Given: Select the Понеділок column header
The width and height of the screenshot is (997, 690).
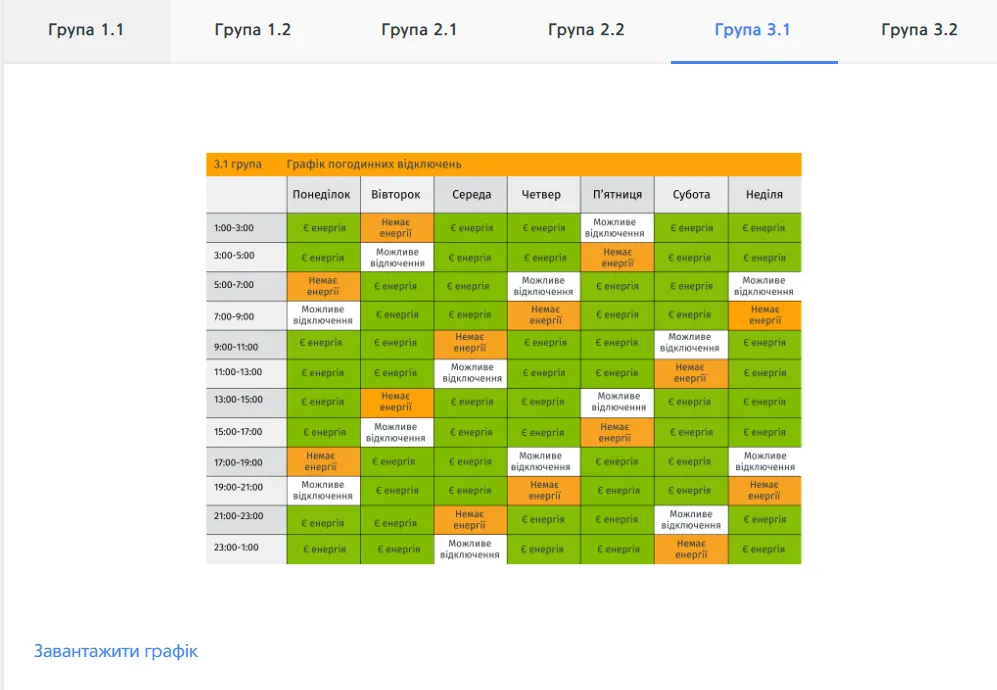Looking at the screenshot, I should click(322, 195).
